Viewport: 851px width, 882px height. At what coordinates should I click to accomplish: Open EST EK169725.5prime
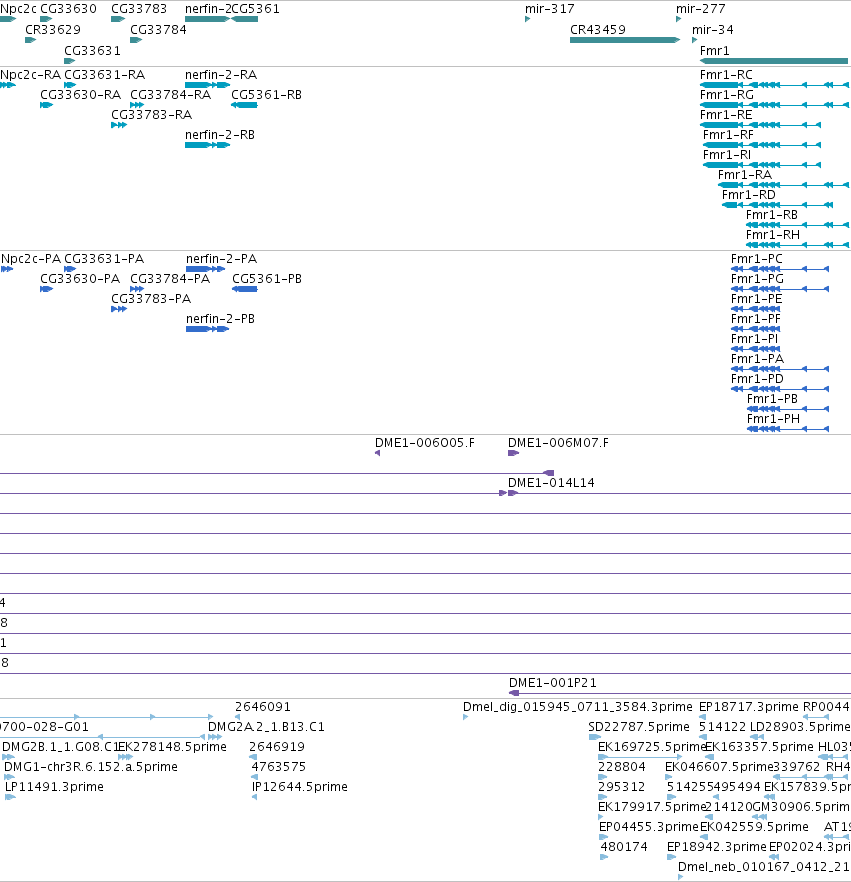point(651,746)
